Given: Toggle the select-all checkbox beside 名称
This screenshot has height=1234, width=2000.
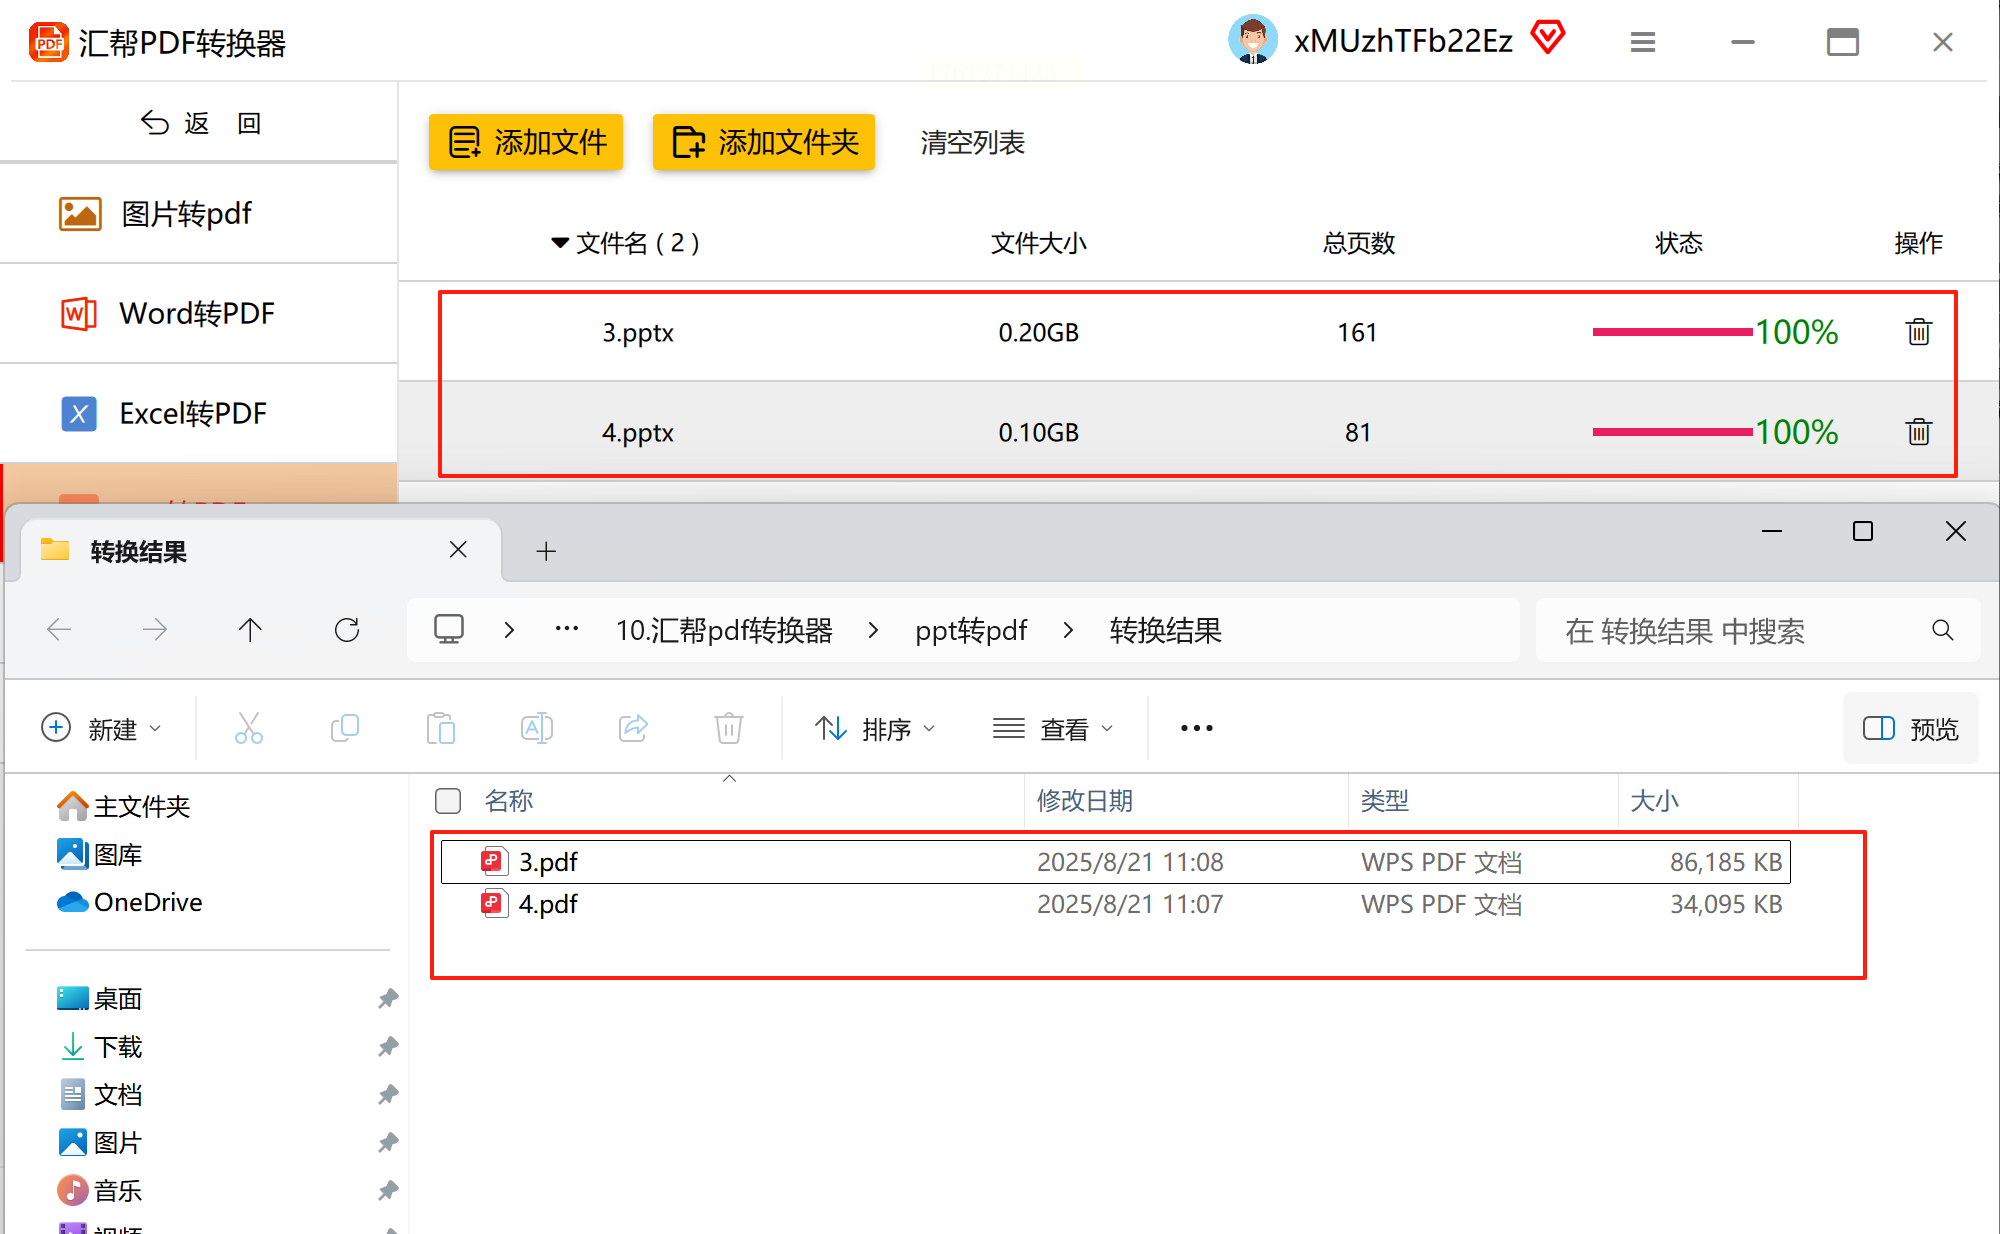Looking at the screenshot, I should pyautogui.click(x=448, y=801).
